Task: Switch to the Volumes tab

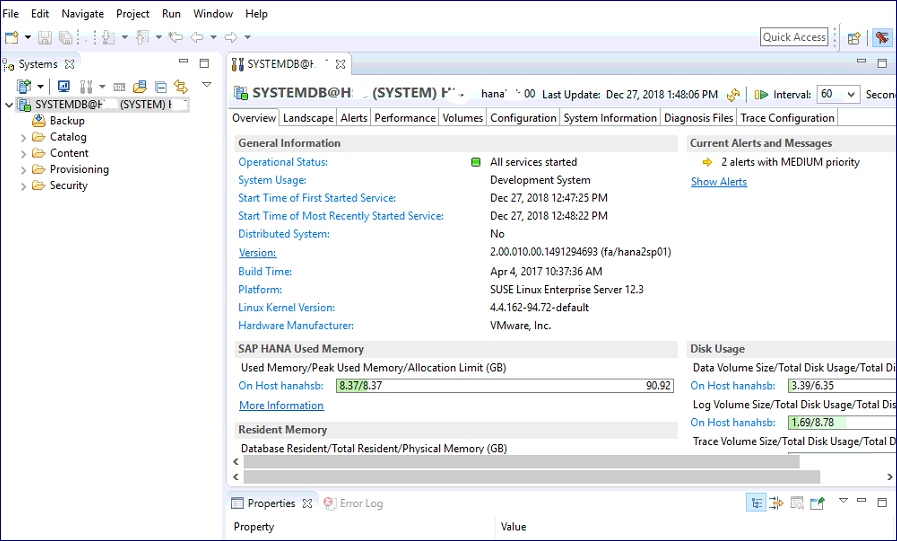Action: pos(462,118)
